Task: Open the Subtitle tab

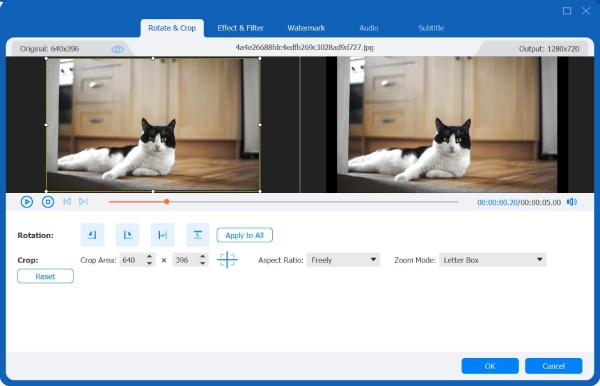Action: coord(431,28)
